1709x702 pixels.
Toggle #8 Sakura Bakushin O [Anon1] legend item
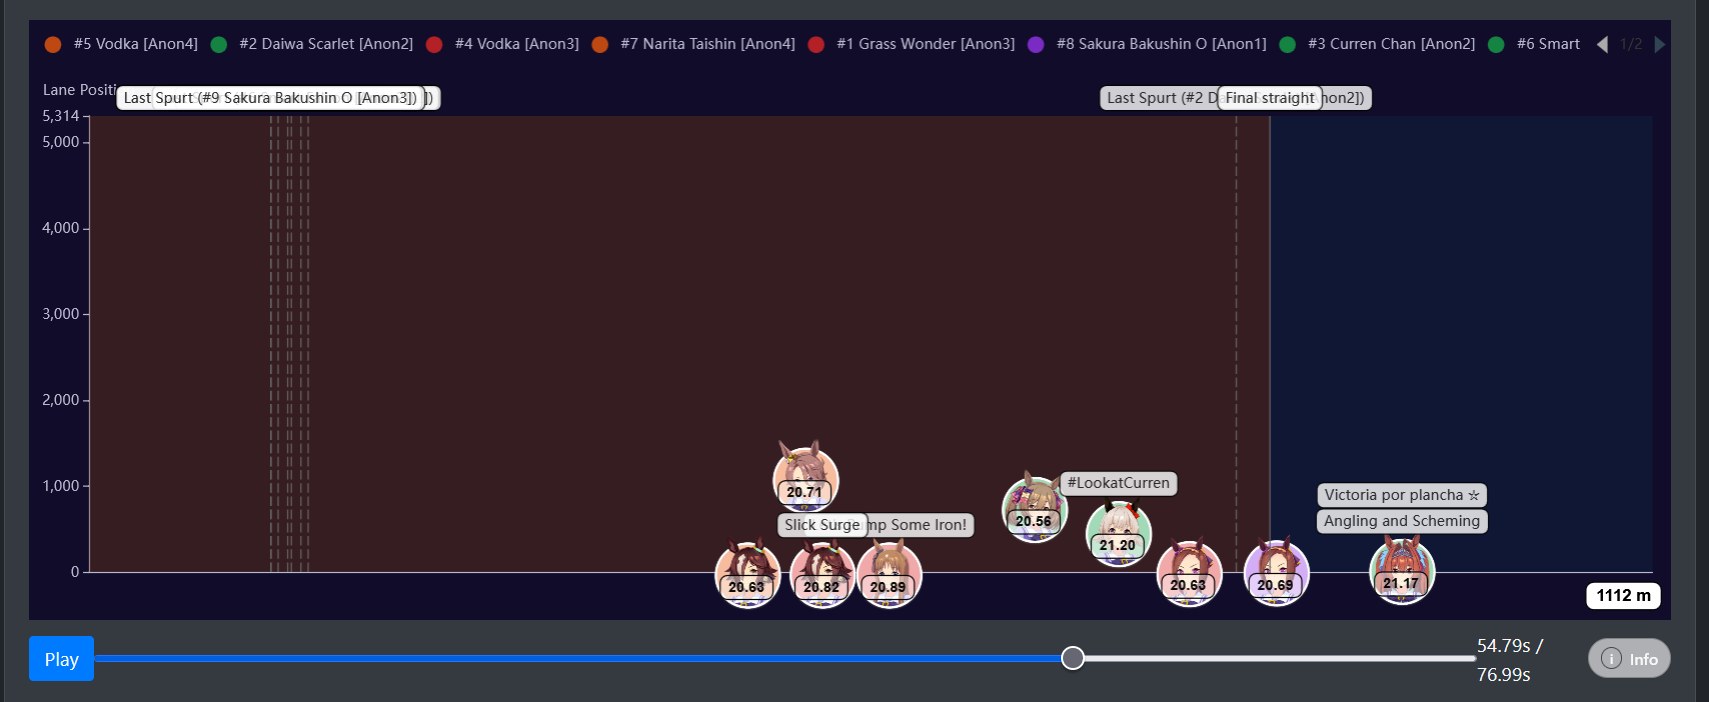pos(1147,44)
